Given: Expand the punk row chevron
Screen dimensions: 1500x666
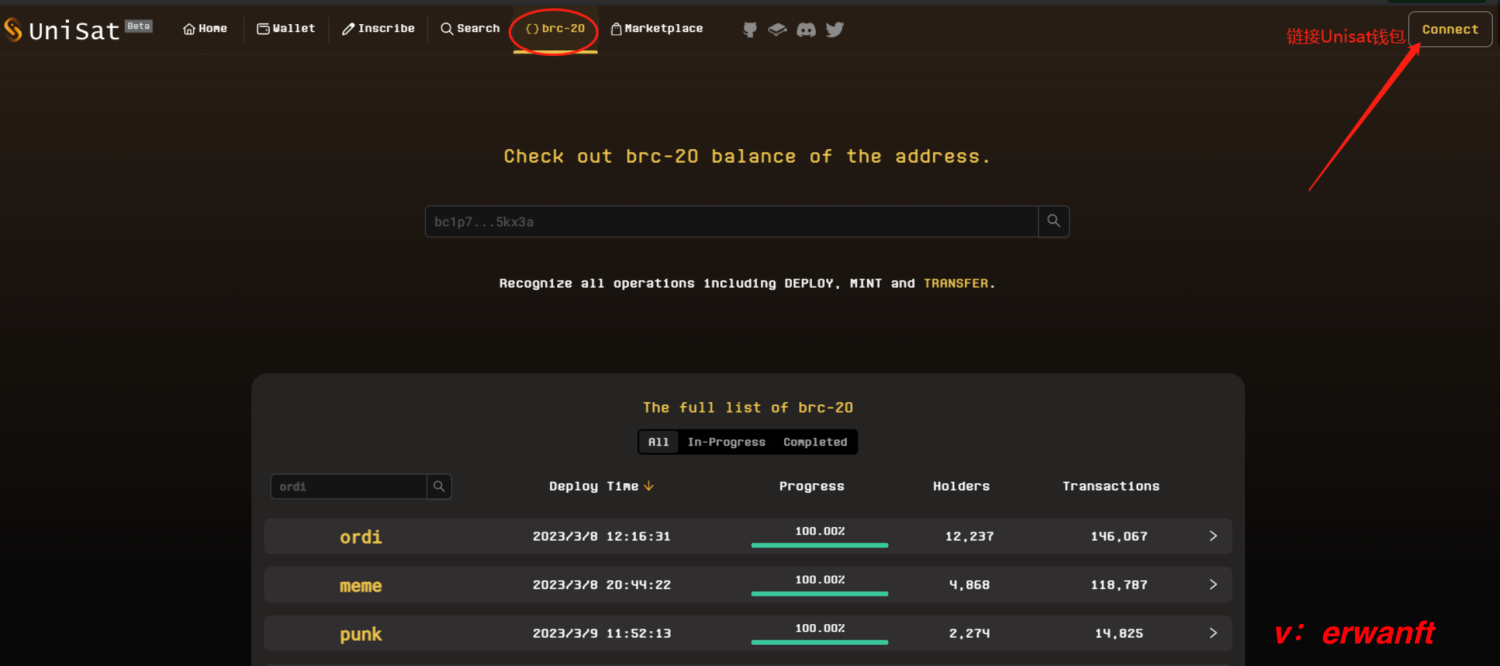Looking at the screenshot, I should 1213,633.
